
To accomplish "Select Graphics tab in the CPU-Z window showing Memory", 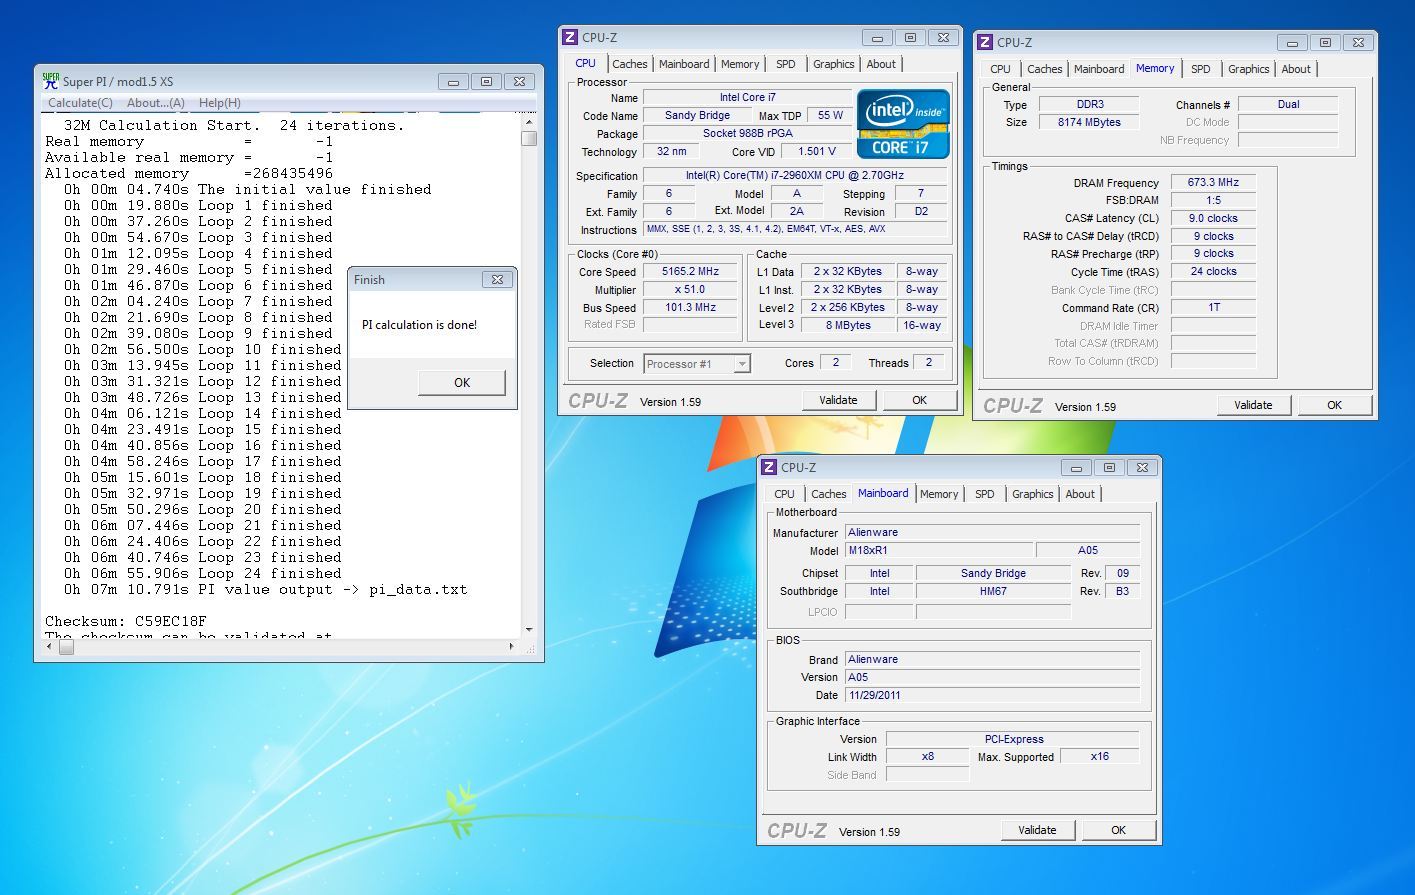I will 1249,69.
